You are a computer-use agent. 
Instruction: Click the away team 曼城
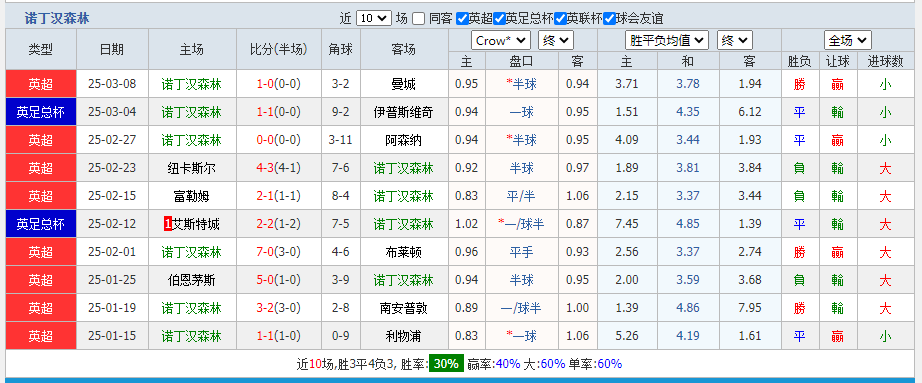coord(403,84)
